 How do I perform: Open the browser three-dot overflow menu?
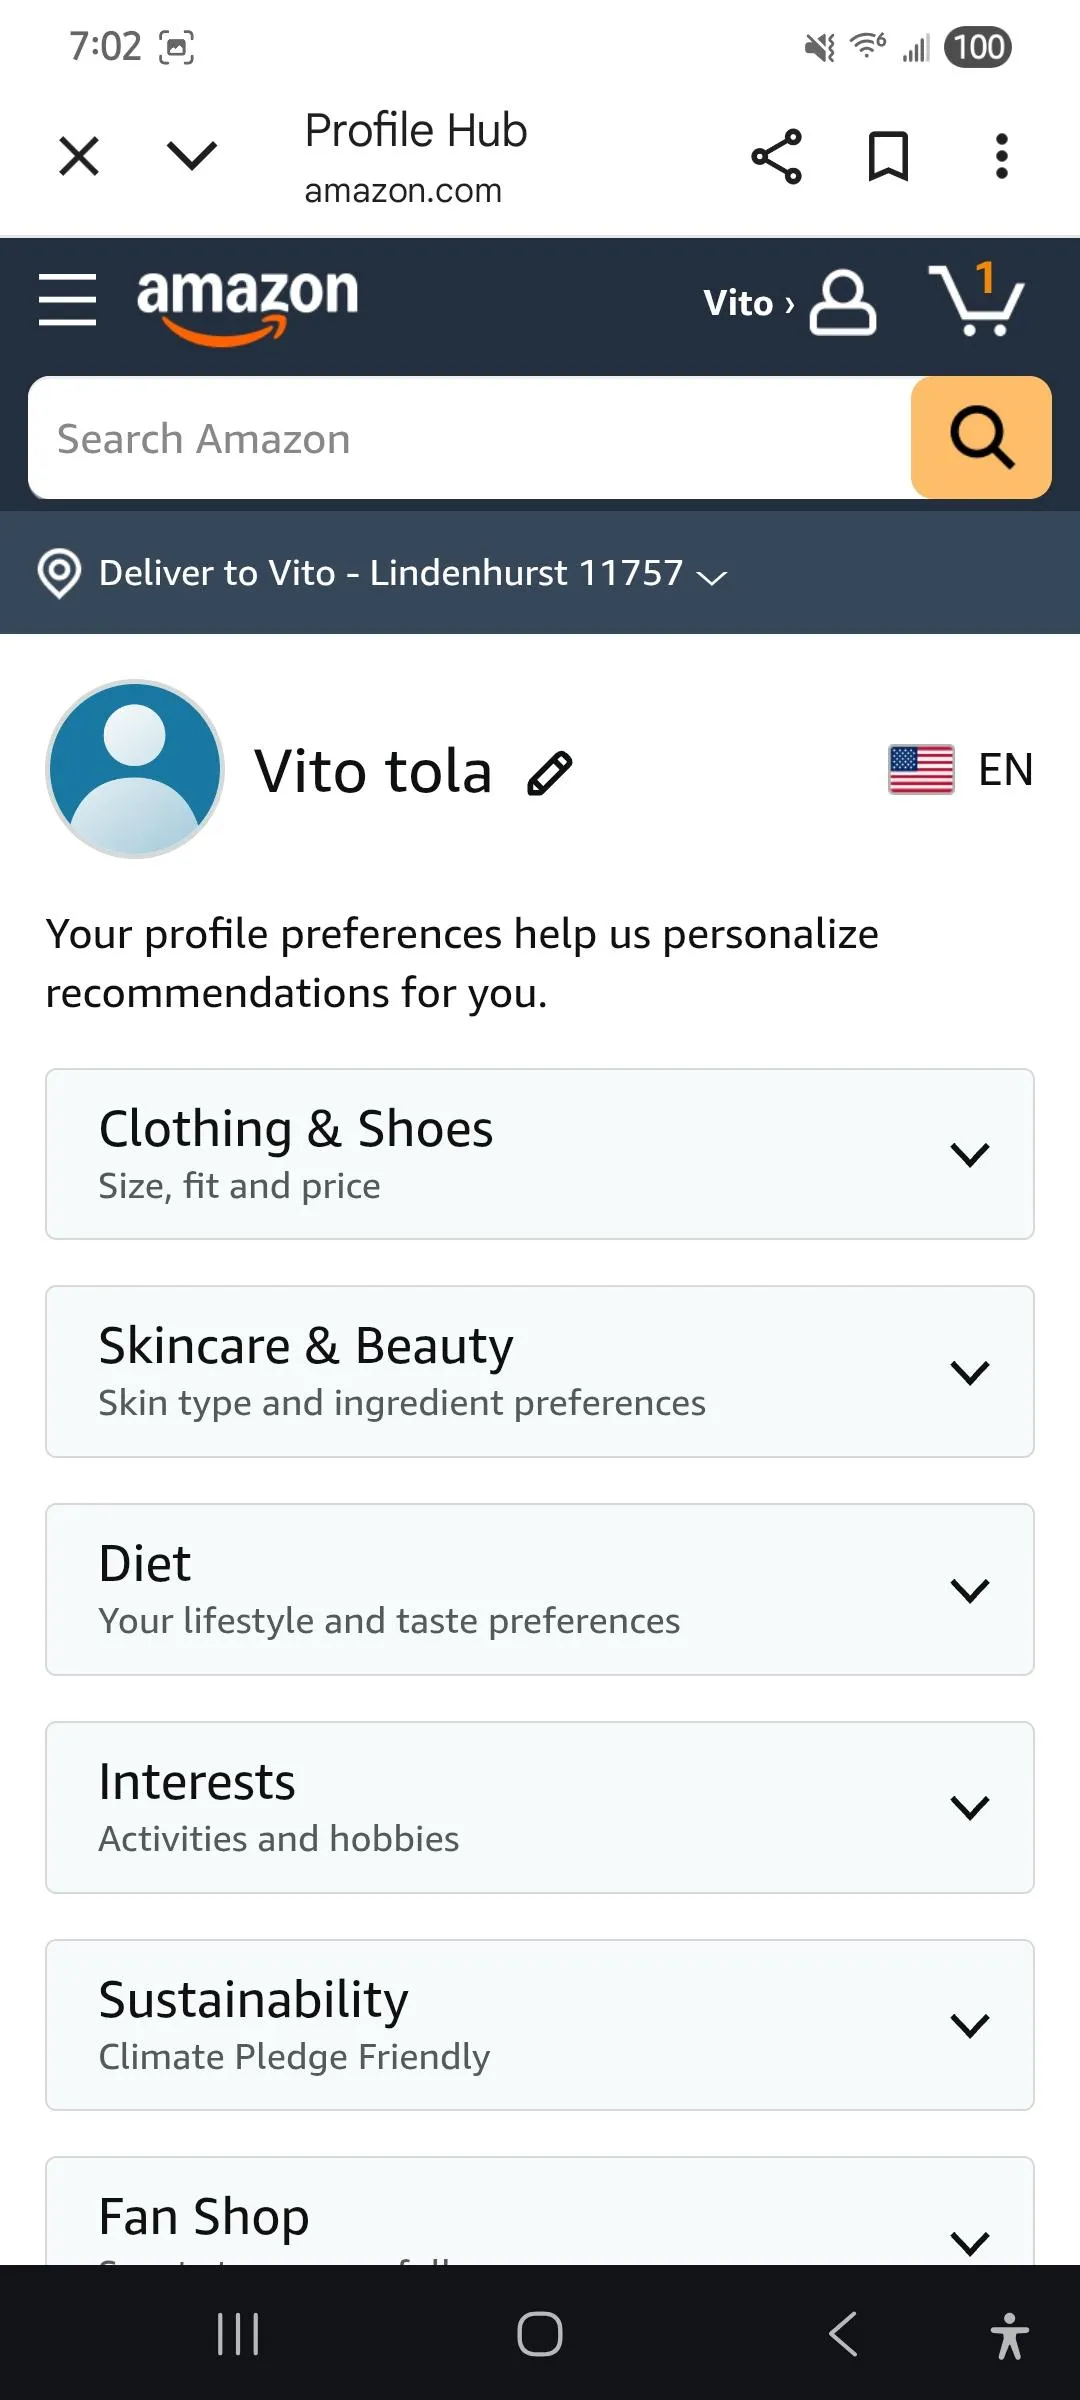coord(1001,156)
